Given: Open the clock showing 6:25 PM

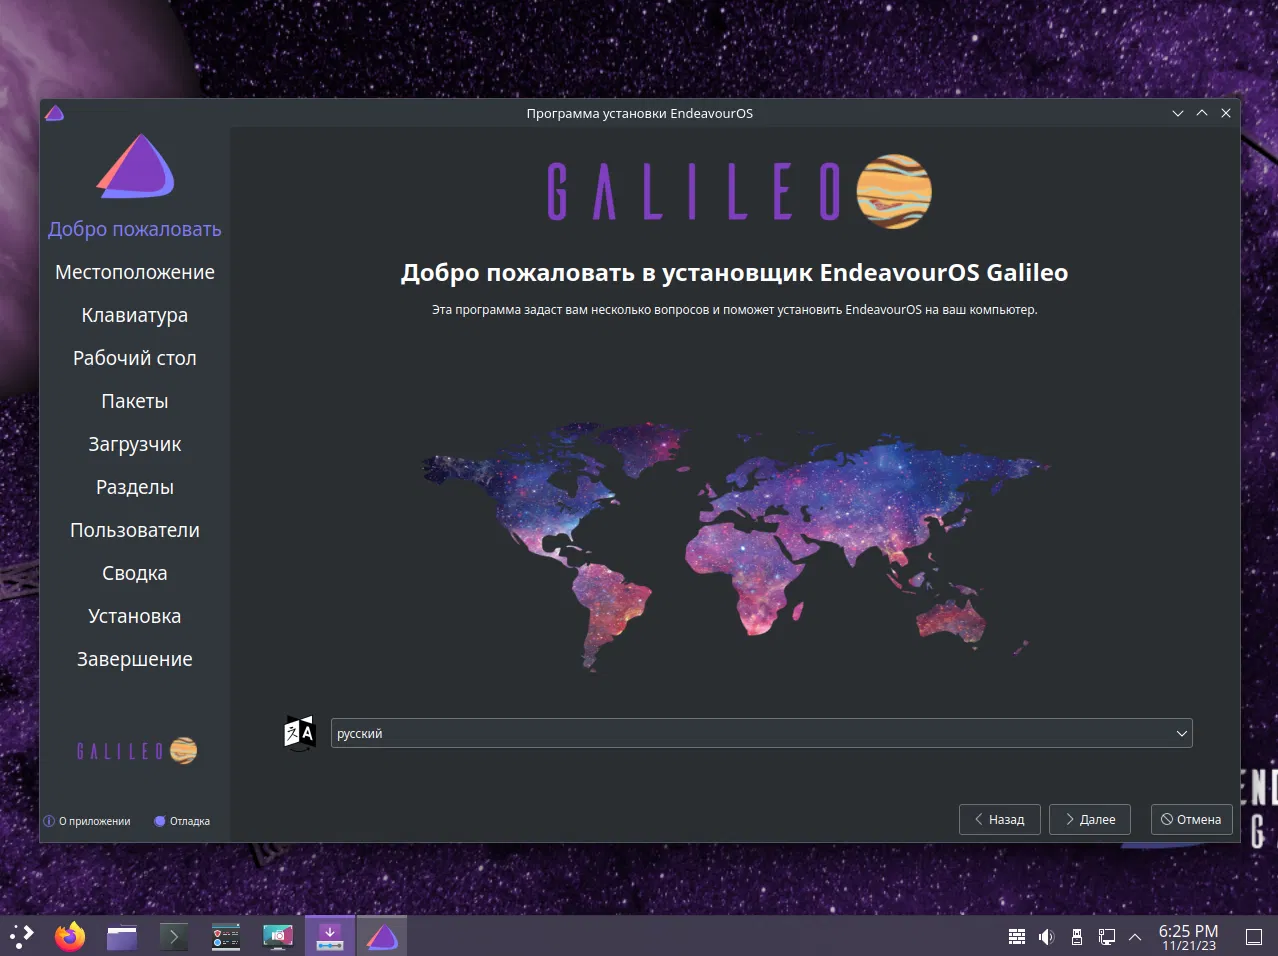Looking at the screenshot, I should pos(1188,937).
